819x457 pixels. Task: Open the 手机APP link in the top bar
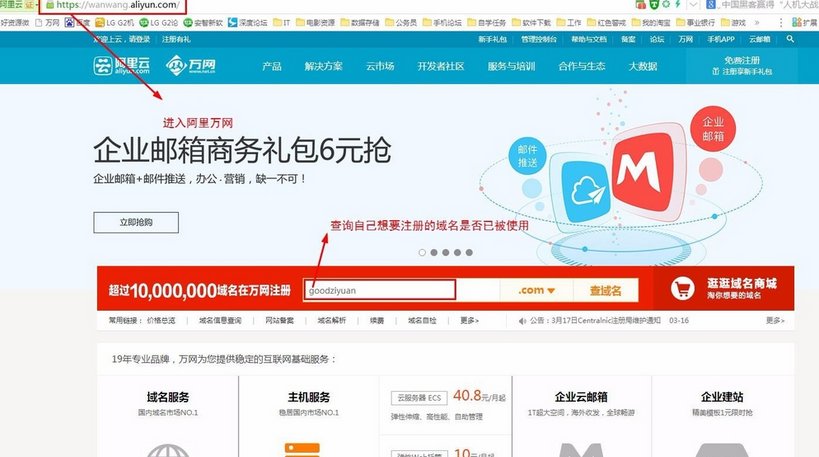(721, 39)
